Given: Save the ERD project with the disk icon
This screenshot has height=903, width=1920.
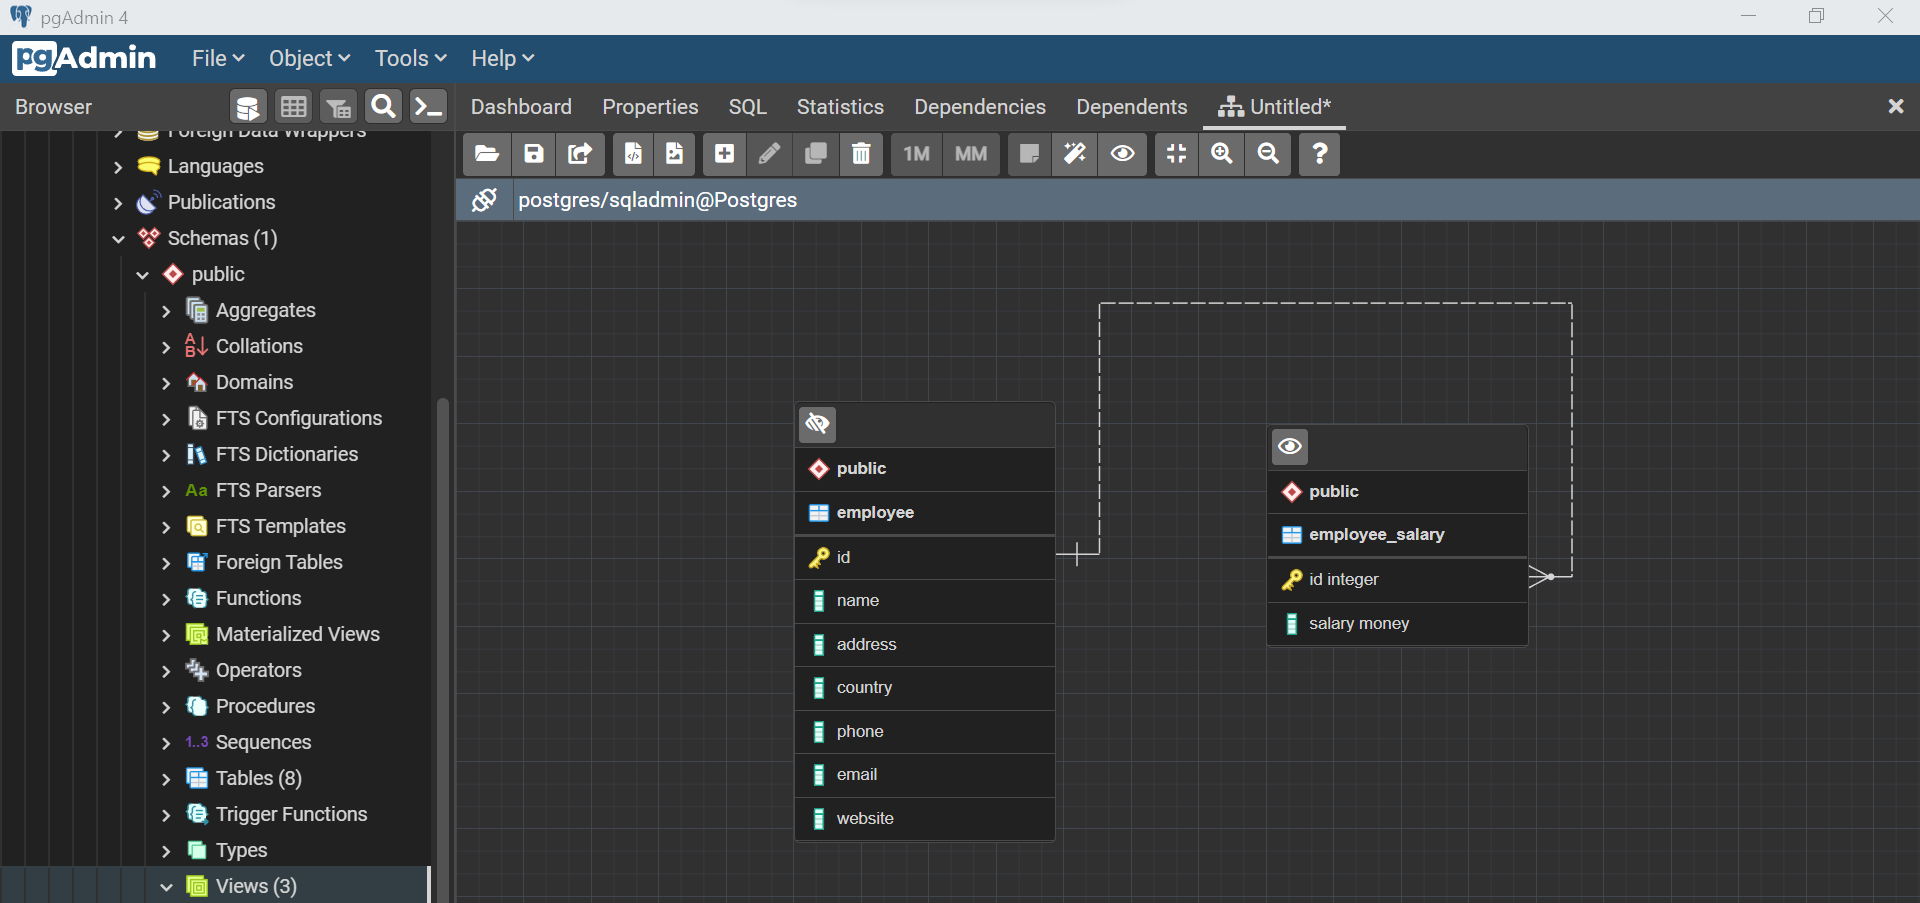Looking at the screenshot, I should [x=534, y=154].
